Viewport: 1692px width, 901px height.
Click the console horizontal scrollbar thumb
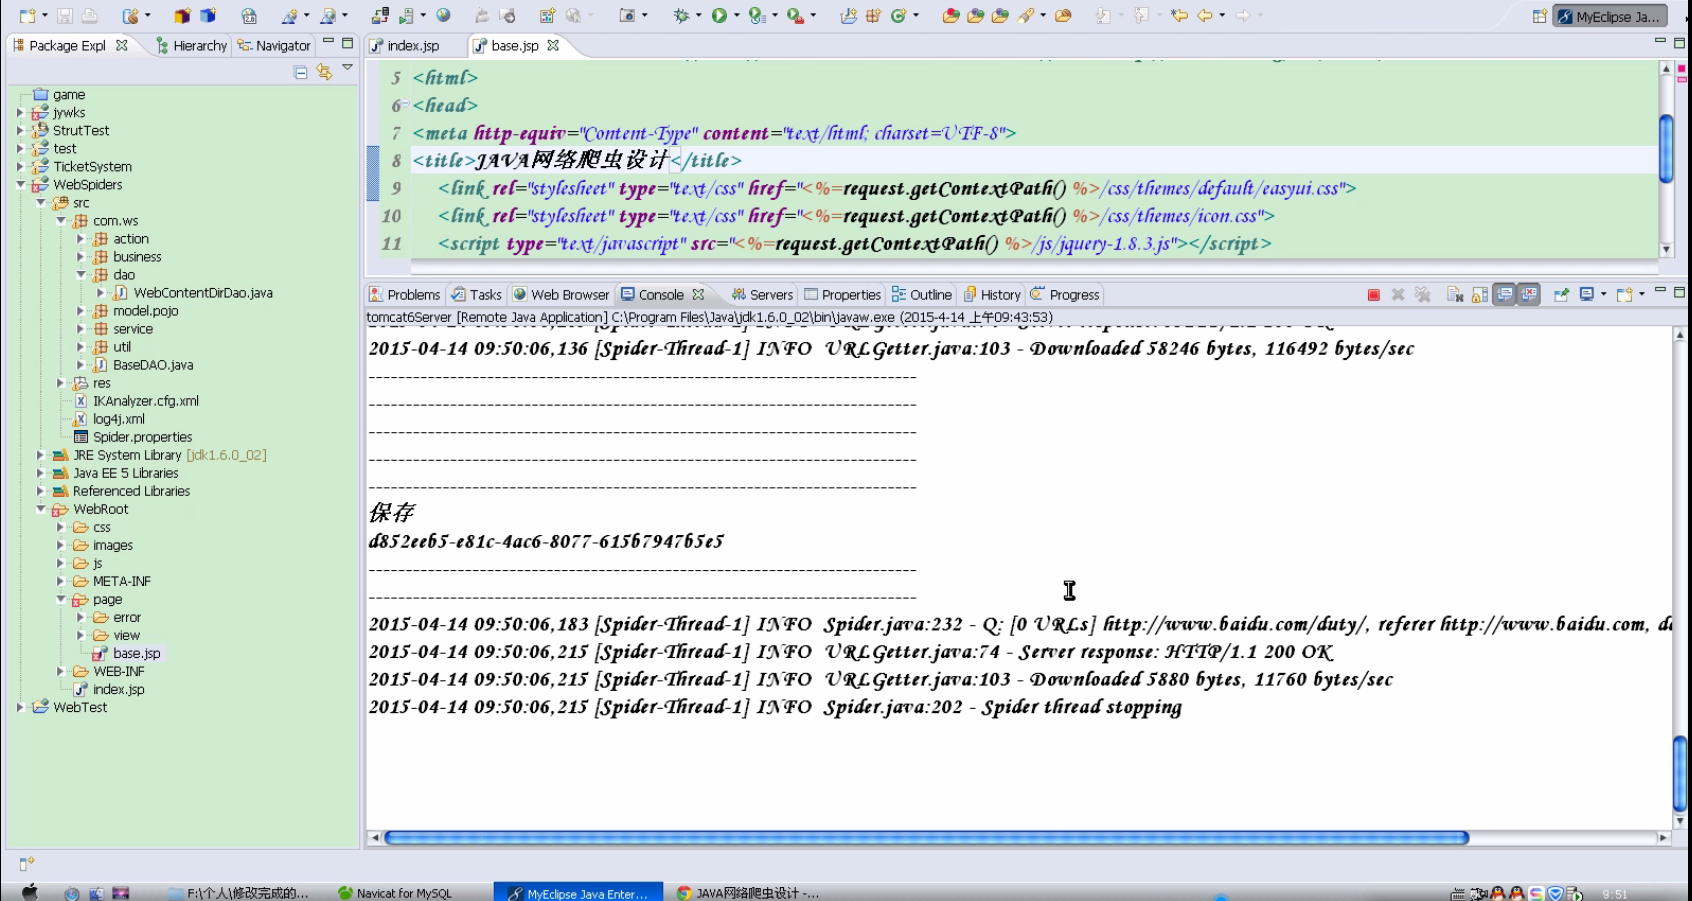pos(926,838)
